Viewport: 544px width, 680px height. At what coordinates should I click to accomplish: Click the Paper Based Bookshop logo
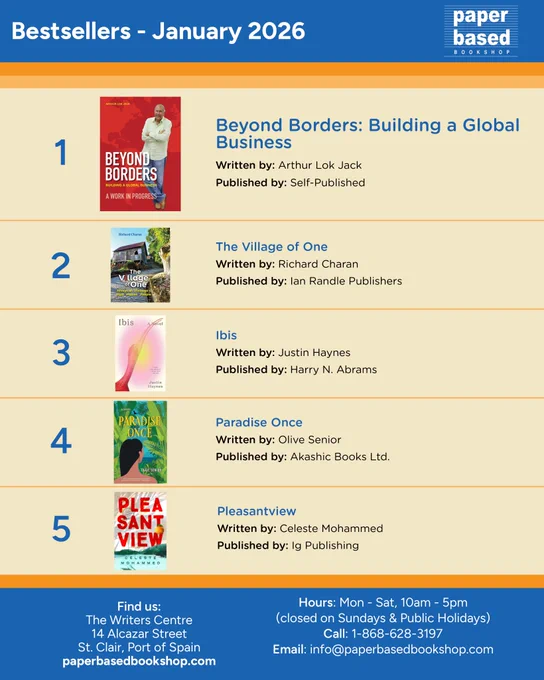[481, 31]
